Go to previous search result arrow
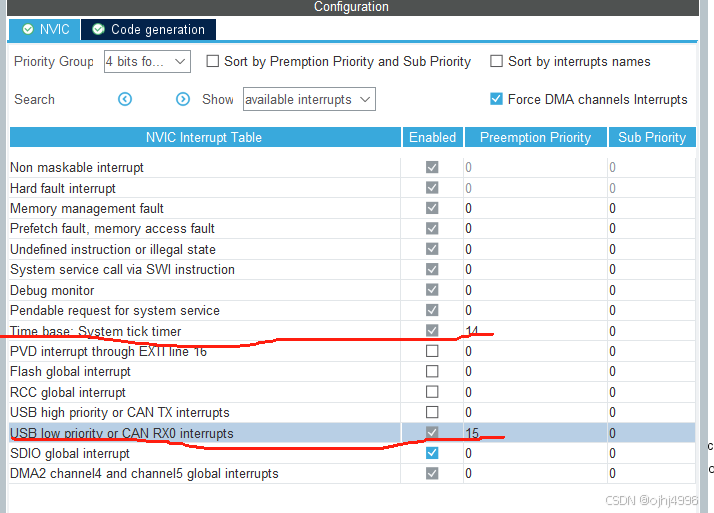Image resolution: width=714 pixels, height=513 pixels. coord(125,99)
